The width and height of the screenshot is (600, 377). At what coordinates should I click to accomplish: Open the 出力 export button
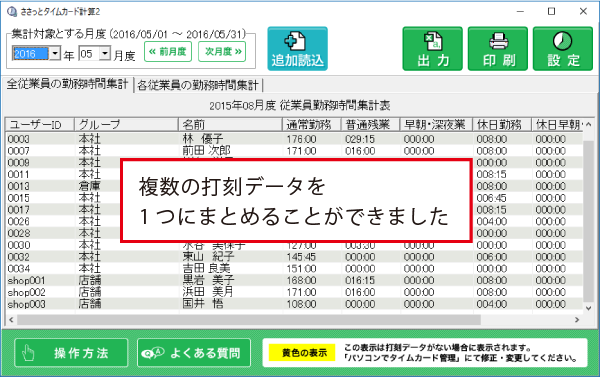(432, 49)
